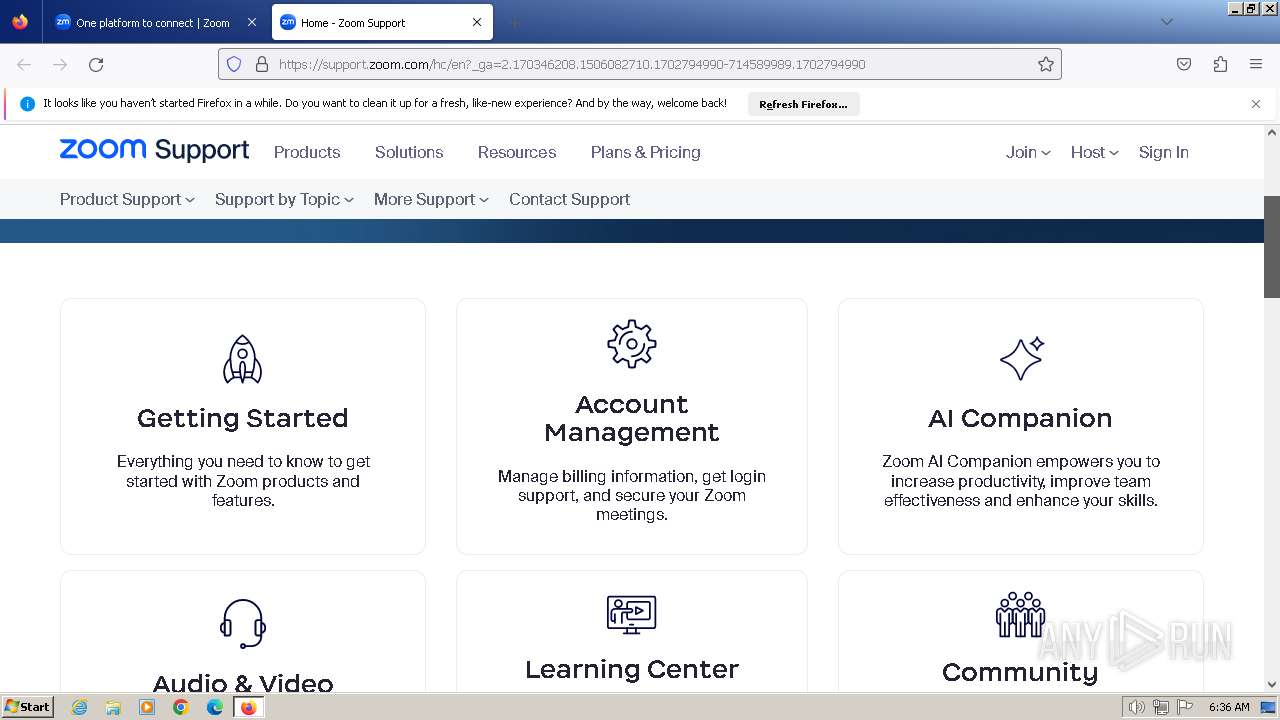Image resolution: width=1280 pixels, height=720 pixels.
Task: Open the file explorer taskbar icon
Action: 113,707
